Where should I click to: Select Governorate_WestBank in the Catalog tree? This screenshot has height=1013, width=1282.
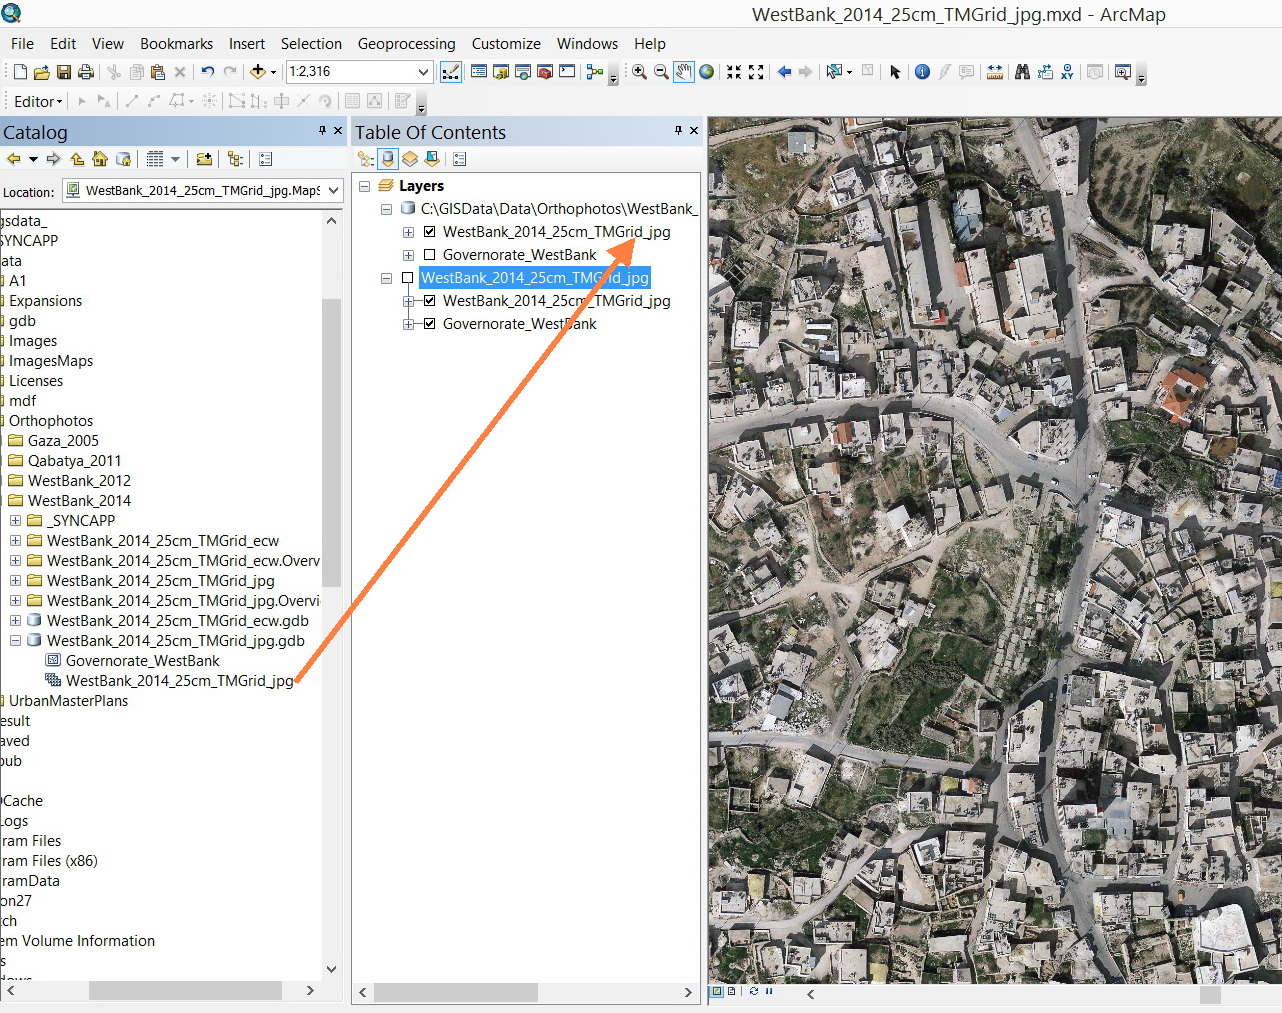point(142,661)
